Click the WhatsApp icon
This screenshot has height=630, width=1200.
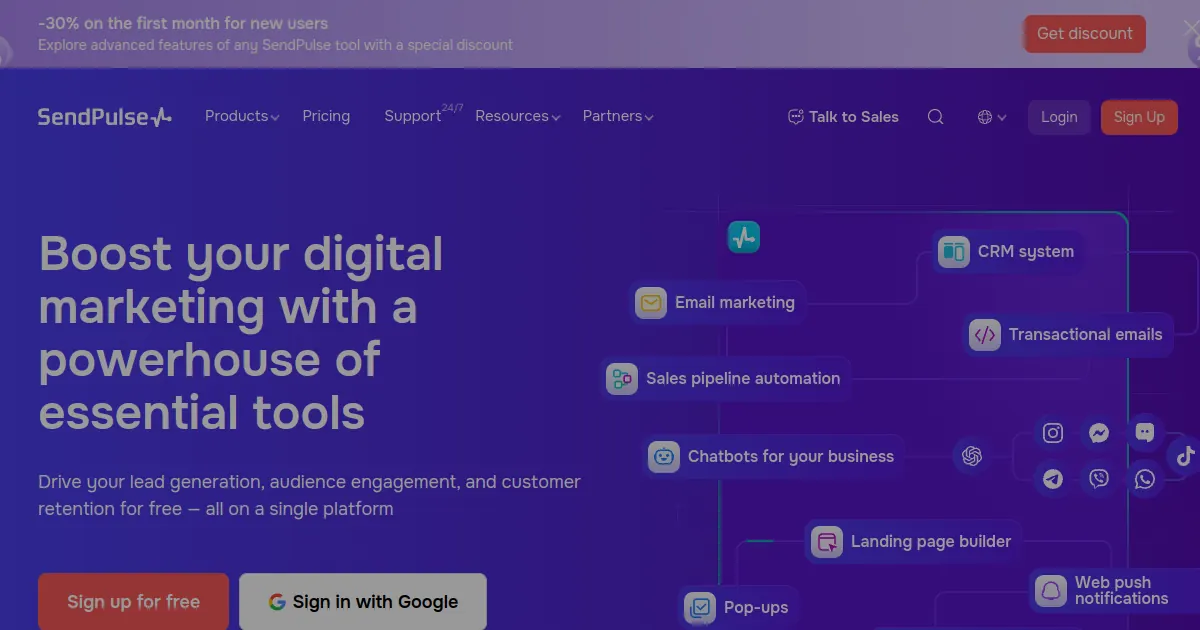click(1145, 479)
